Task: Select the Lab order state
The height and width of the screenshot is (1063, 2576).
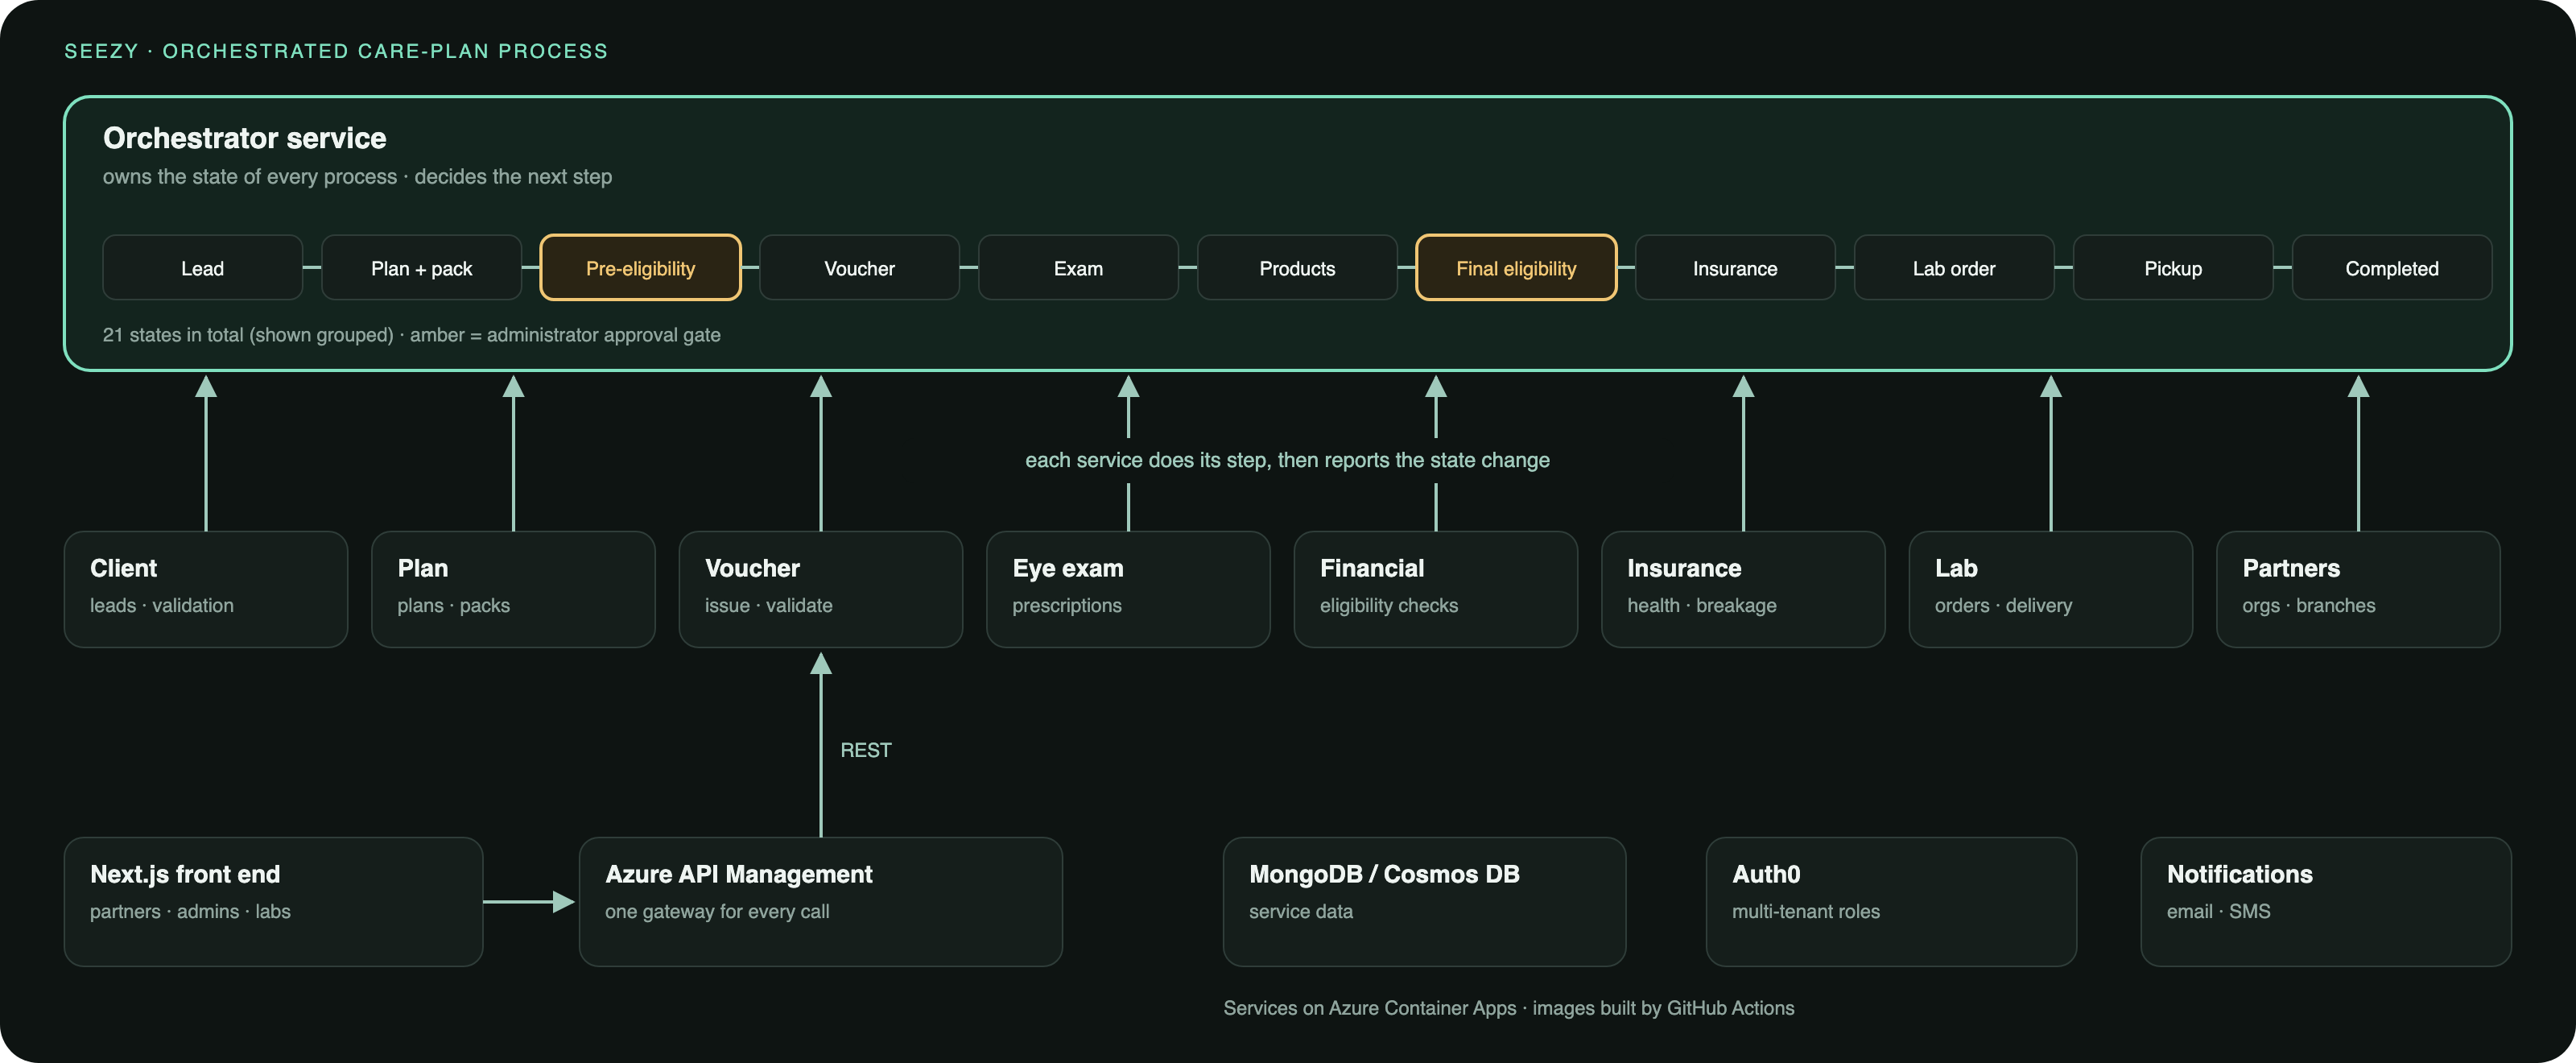Action: [1954, 268]
